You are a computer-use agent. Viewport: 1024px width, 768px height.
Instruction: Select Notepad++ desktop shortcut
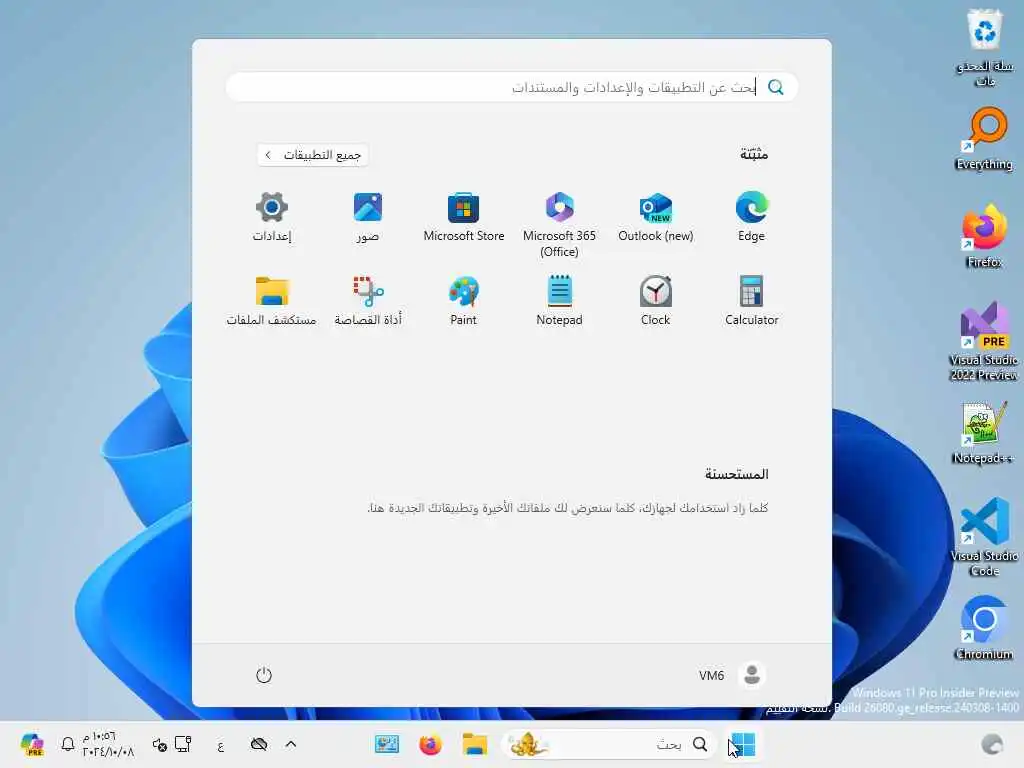984,433
